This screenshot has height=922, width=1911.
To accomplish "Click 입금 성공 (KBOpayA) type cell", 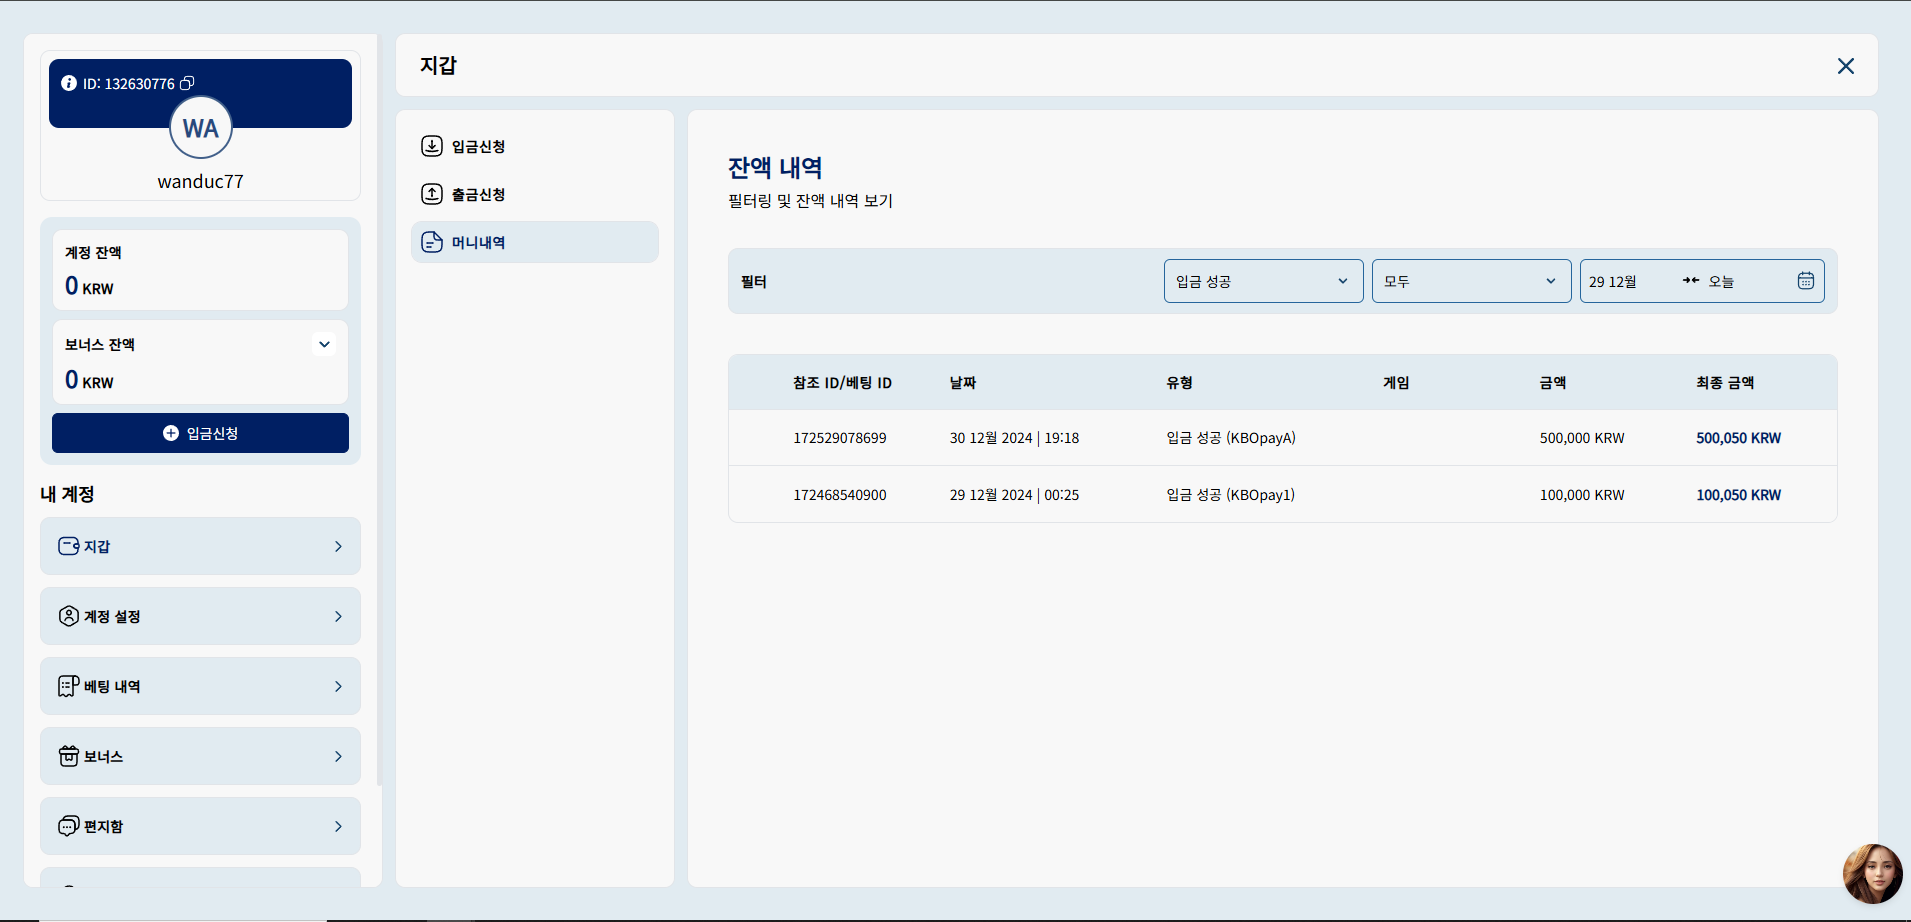I will click(1231, 438).
